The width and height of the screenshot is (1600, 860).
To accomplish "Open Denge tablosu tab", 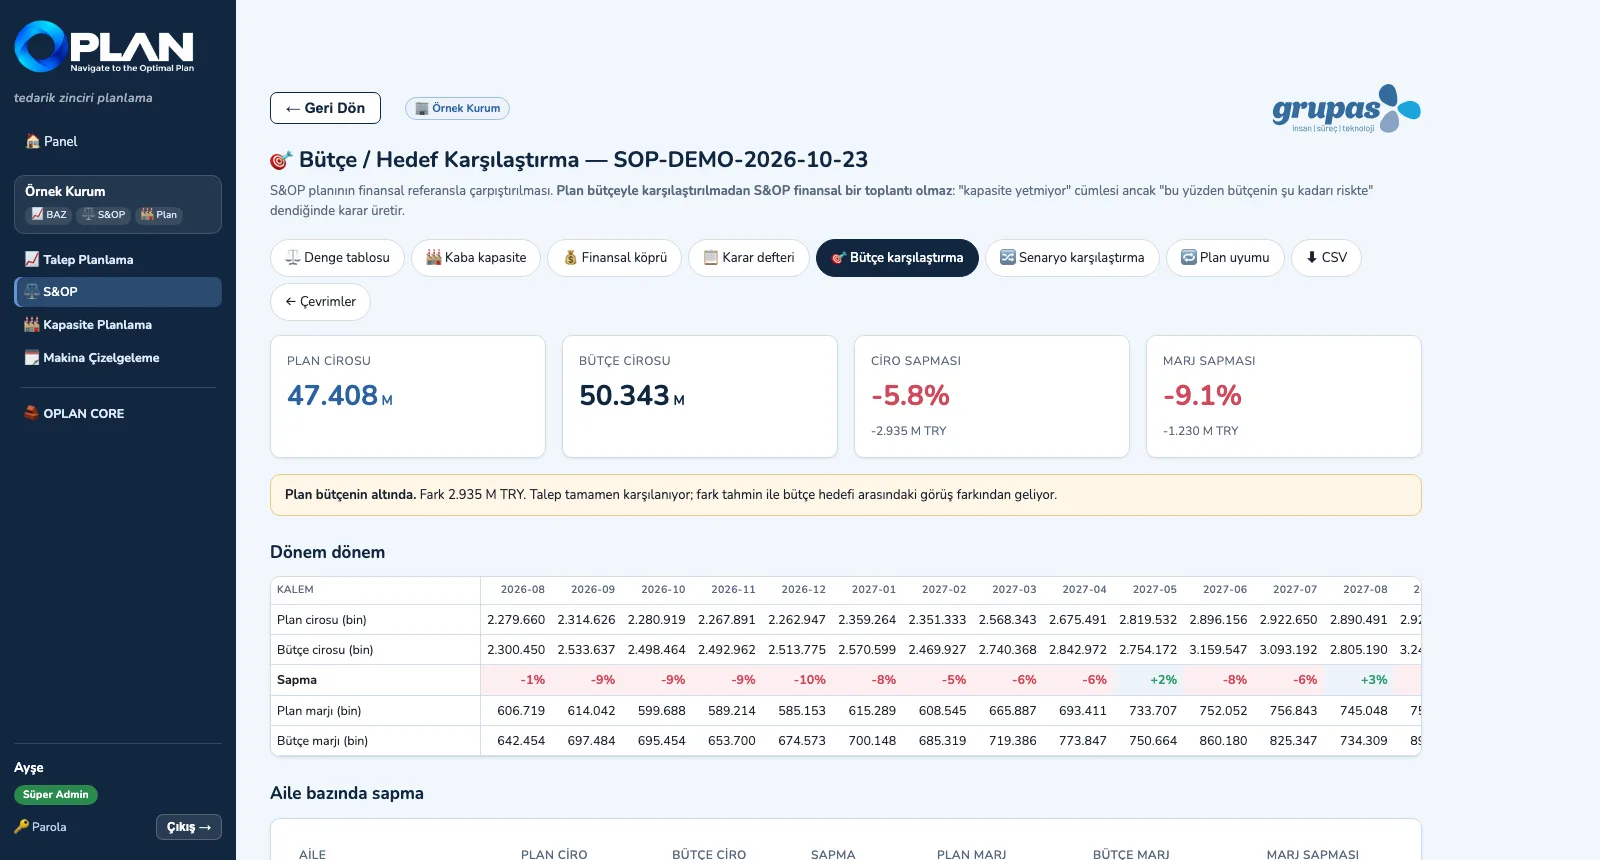I will coord(337,258).
